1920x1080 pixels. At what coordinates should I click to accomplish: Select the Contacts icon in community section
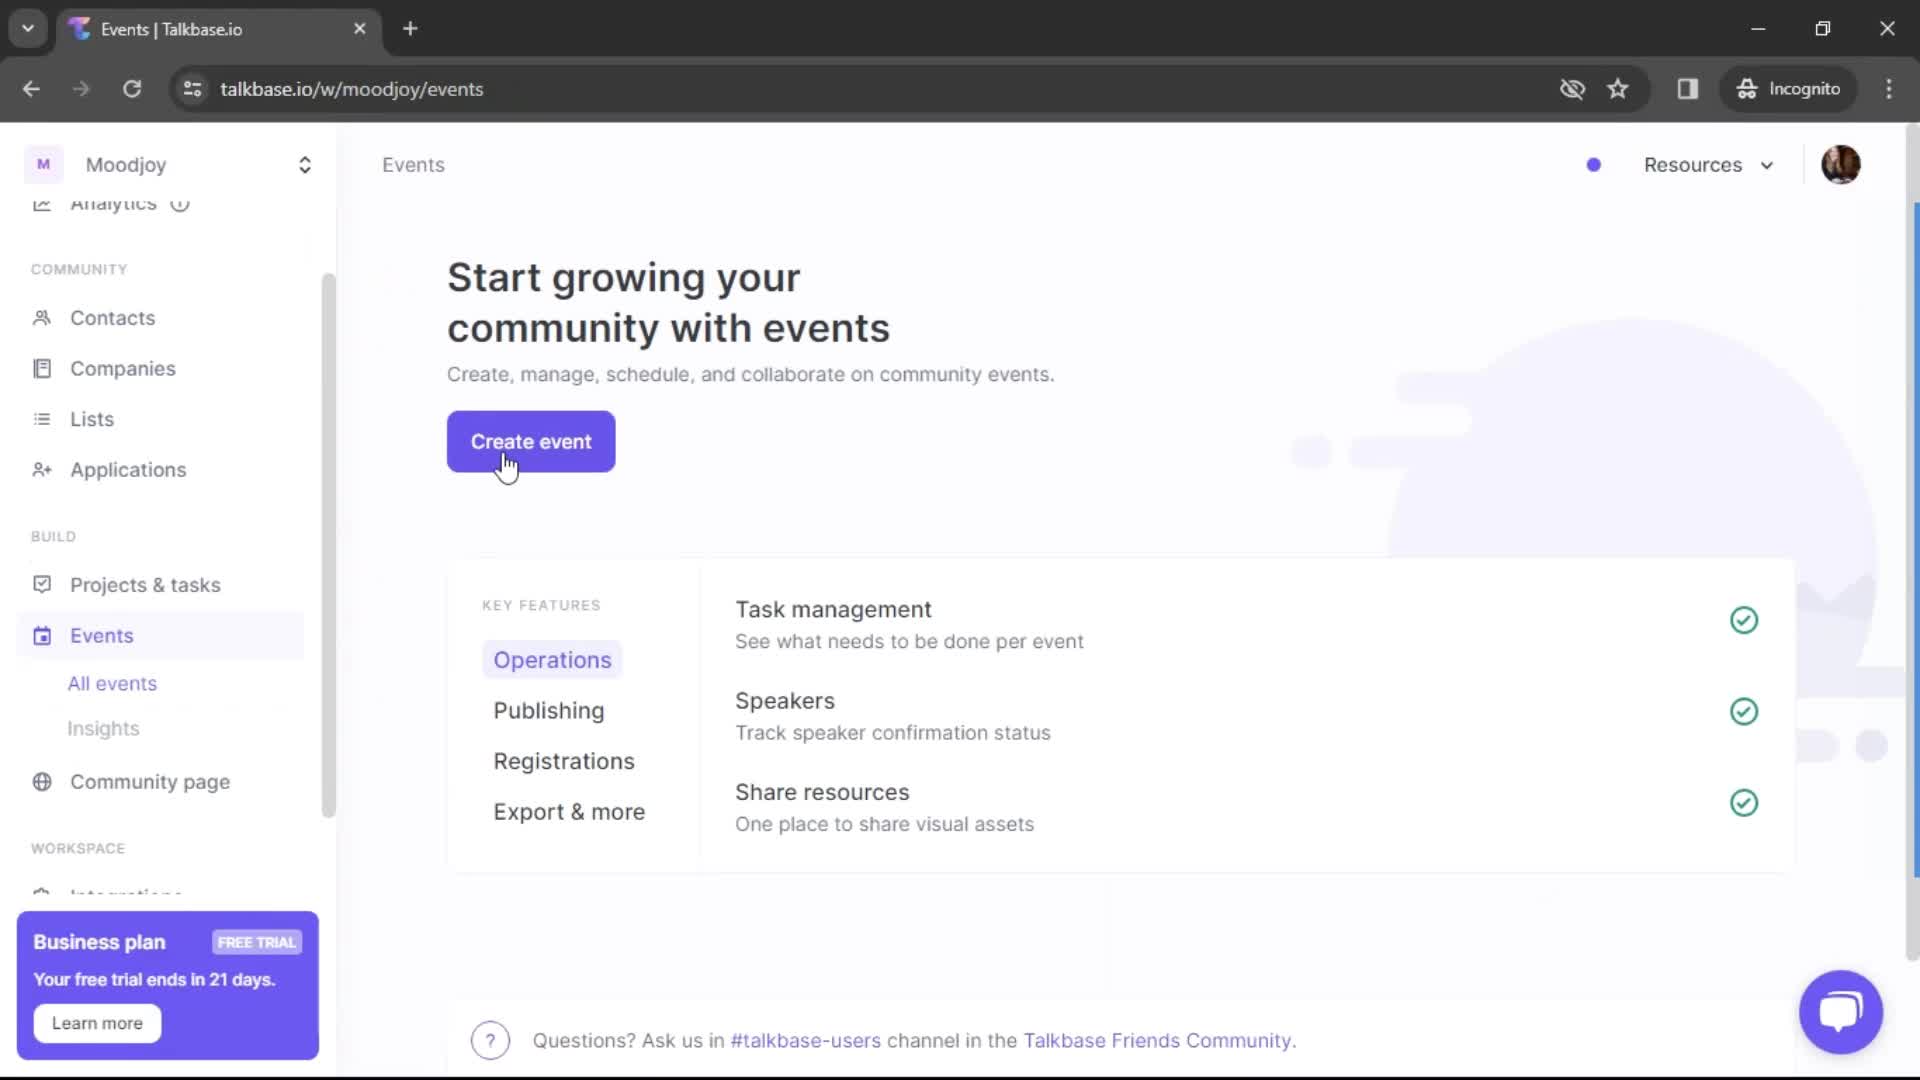(x=42, y=318)
